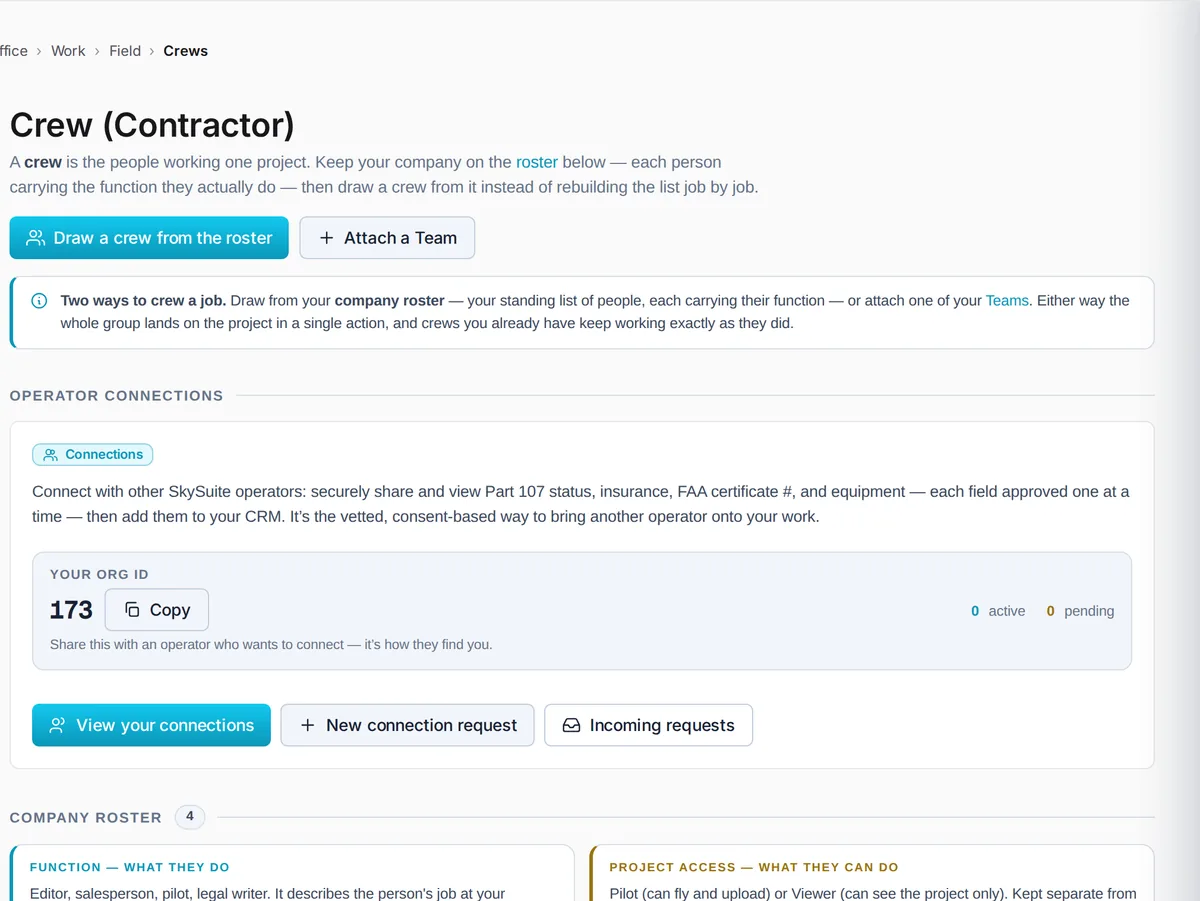Click the Crew (Contractor) page heading
The width and height of the screenshot is (1200, 901).
coord(152,125)
